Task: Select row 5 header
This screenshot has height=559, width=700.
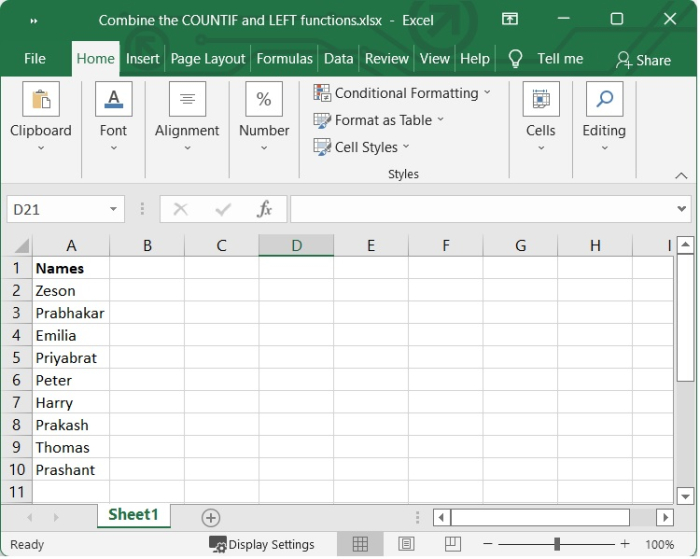Action: (x=17, y=358)
